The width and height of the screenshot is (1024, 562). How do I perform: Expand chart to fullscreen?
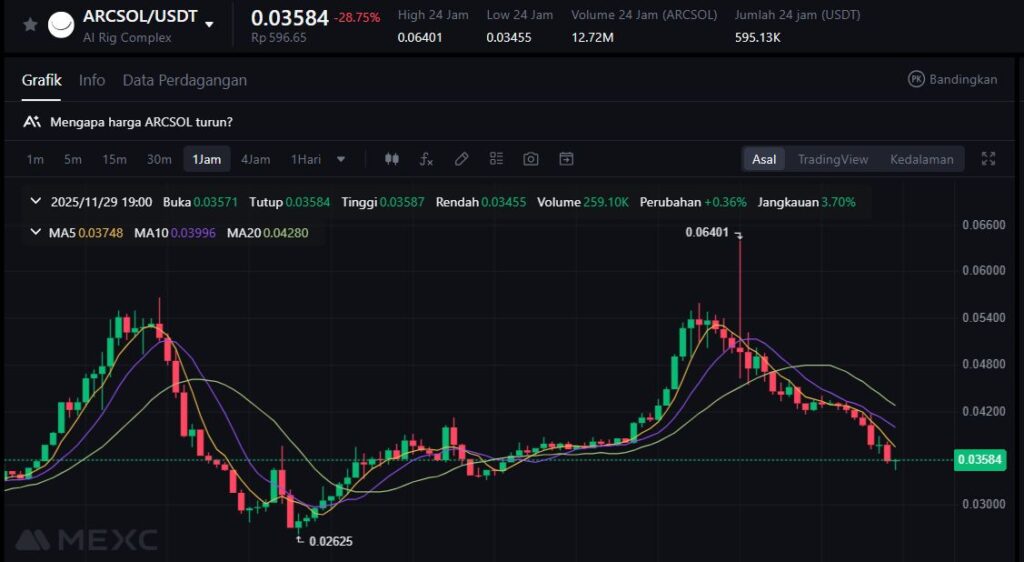988,159
